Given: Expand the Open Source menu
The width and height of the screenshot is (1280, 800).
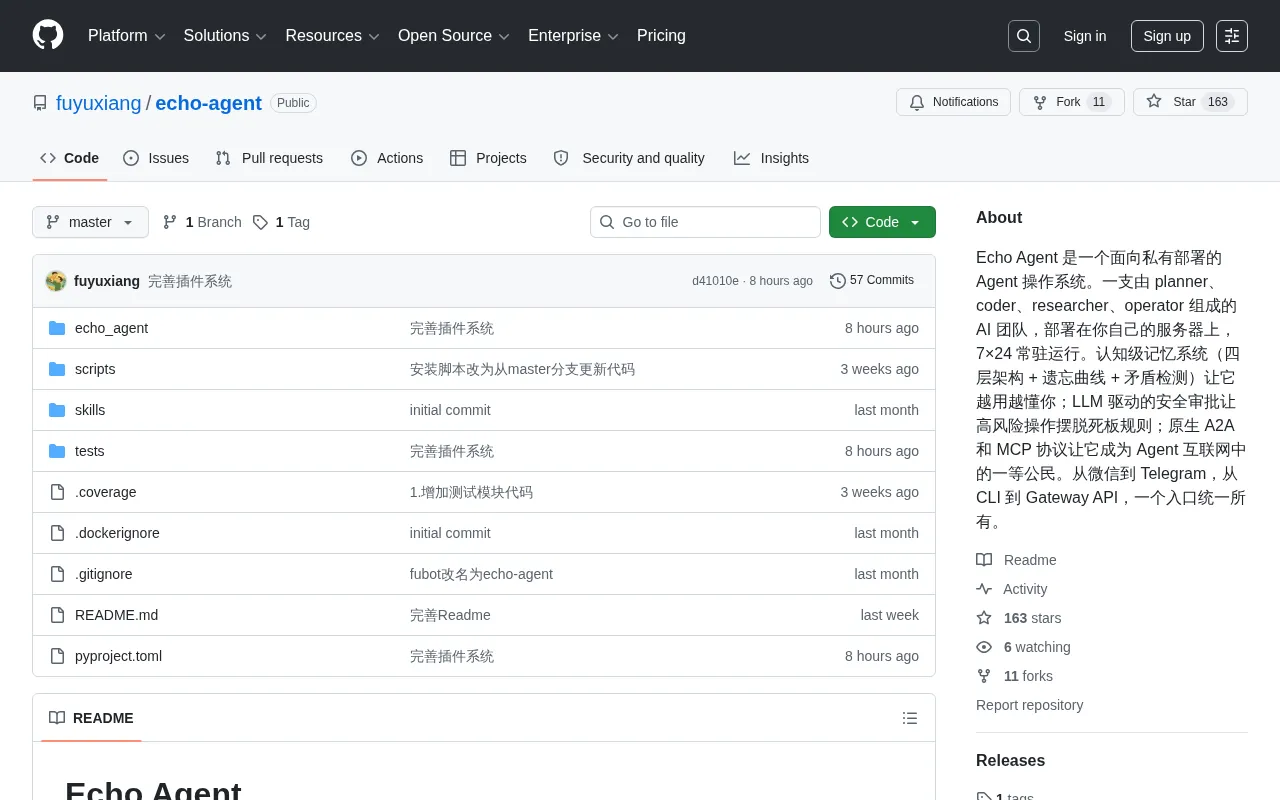Looking at the screenshot, I should (454, 36).
